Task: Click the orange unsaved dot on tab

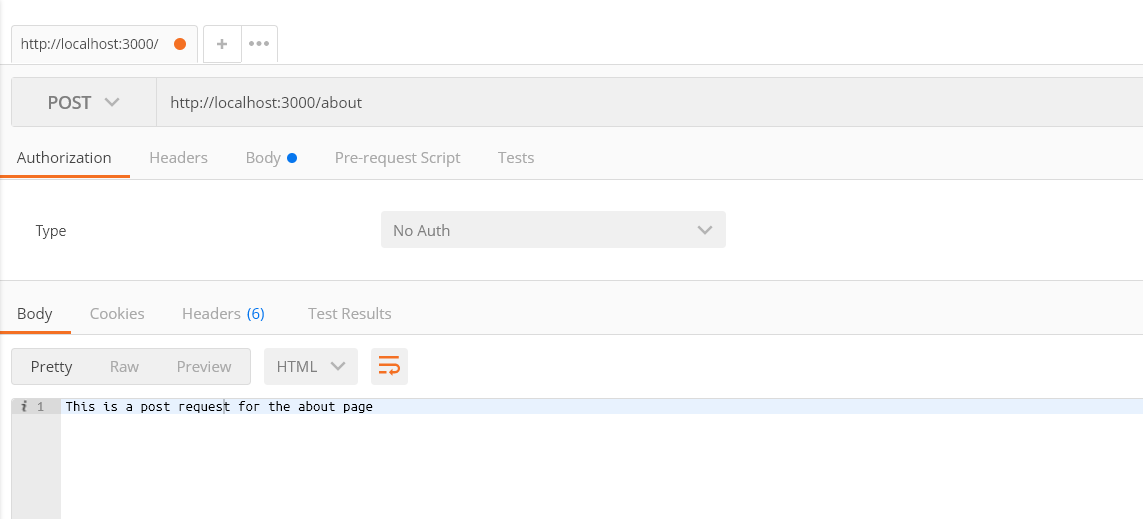Action: (180, 44)
